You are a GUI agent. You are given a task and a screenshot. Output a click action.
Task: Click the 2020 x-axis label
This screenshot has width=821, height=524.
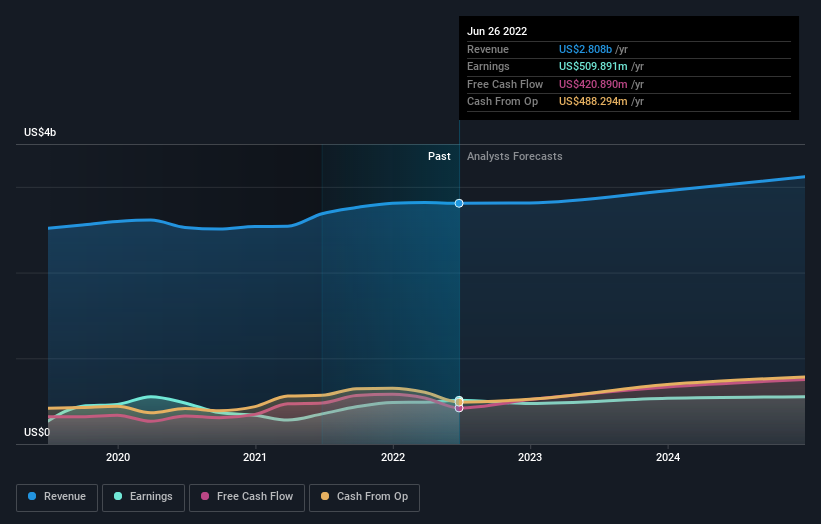tap(118, 457)
